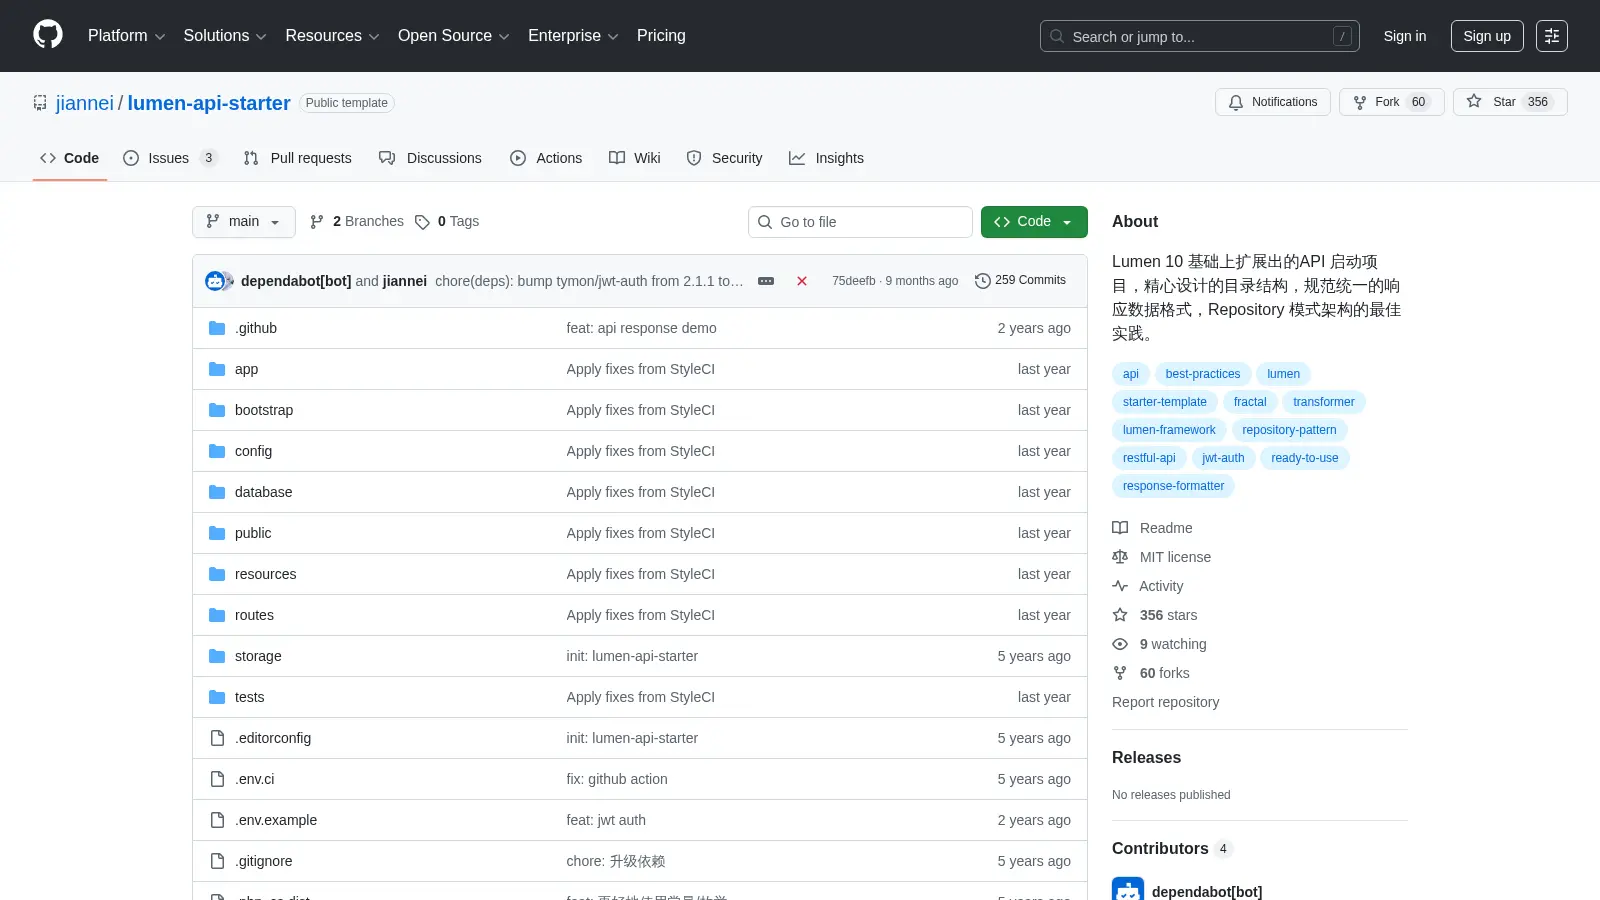This screenshot has width=1600, height=900.
Task: Click 'feat: jwt auth' commit message
Action: 606,820
